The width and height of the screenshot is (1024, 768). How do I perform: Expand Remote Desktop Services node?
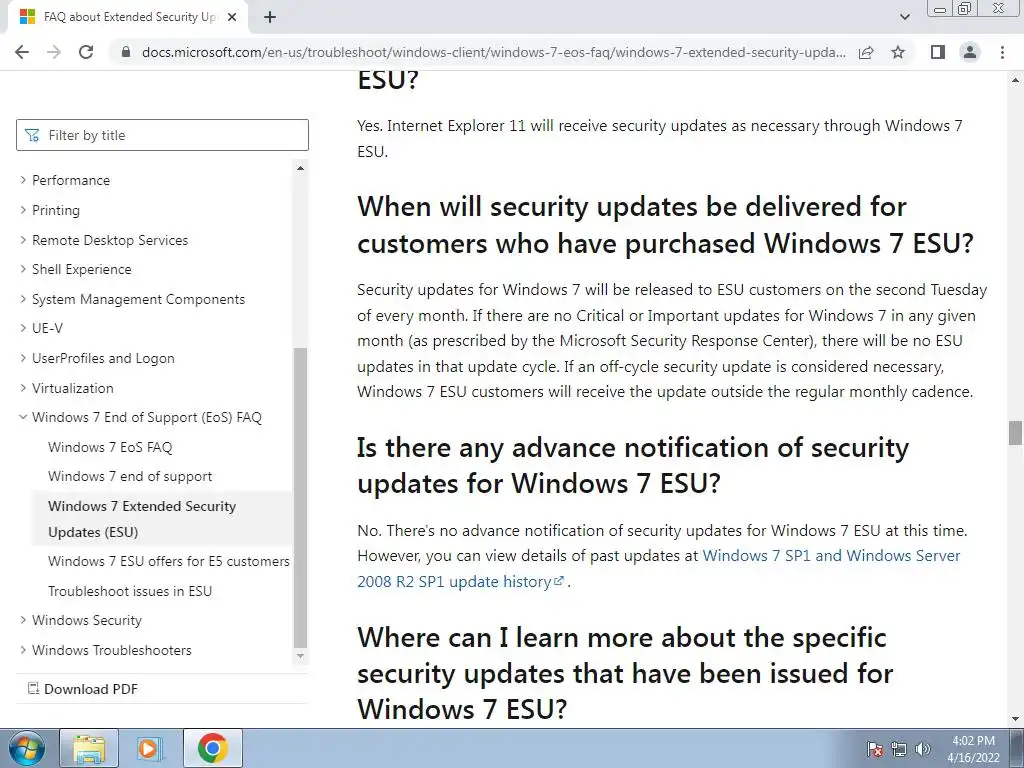(x=23, y=240)
